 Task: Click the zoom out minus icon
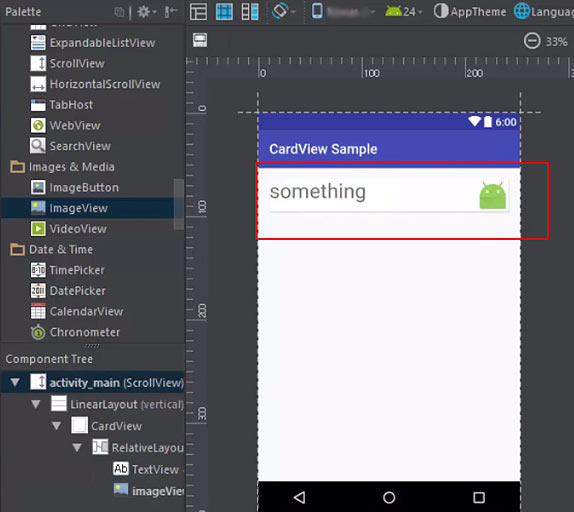[532, 41]
